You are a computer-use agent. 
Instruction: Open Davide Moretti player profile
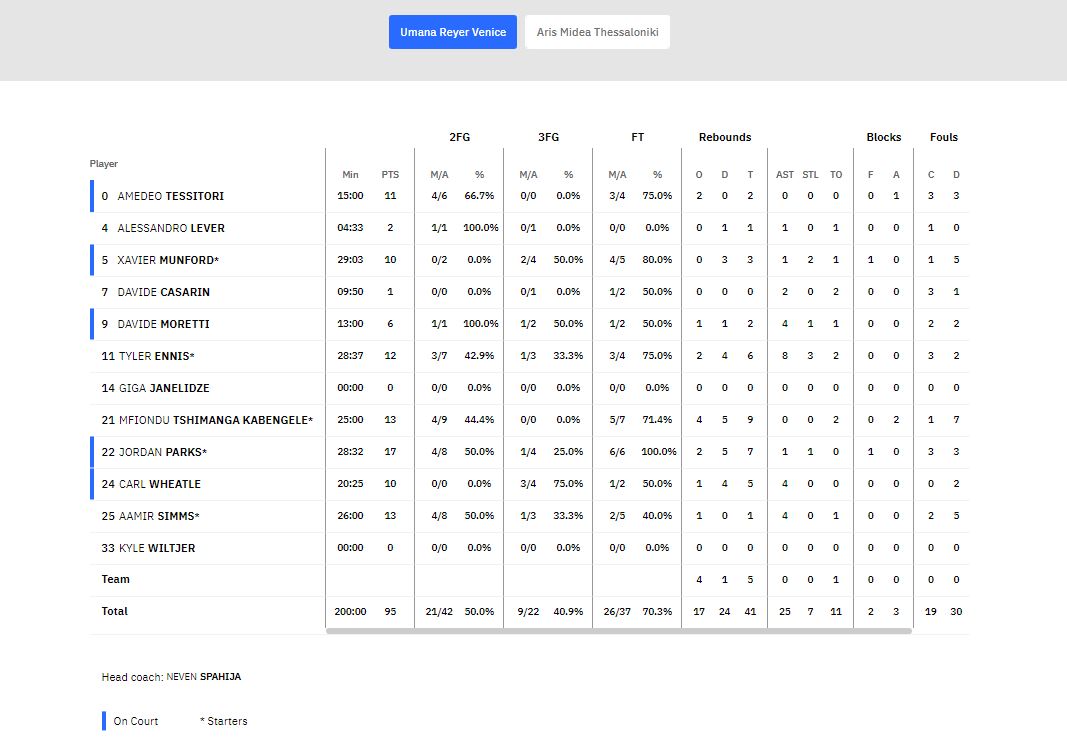pos(163,324)
